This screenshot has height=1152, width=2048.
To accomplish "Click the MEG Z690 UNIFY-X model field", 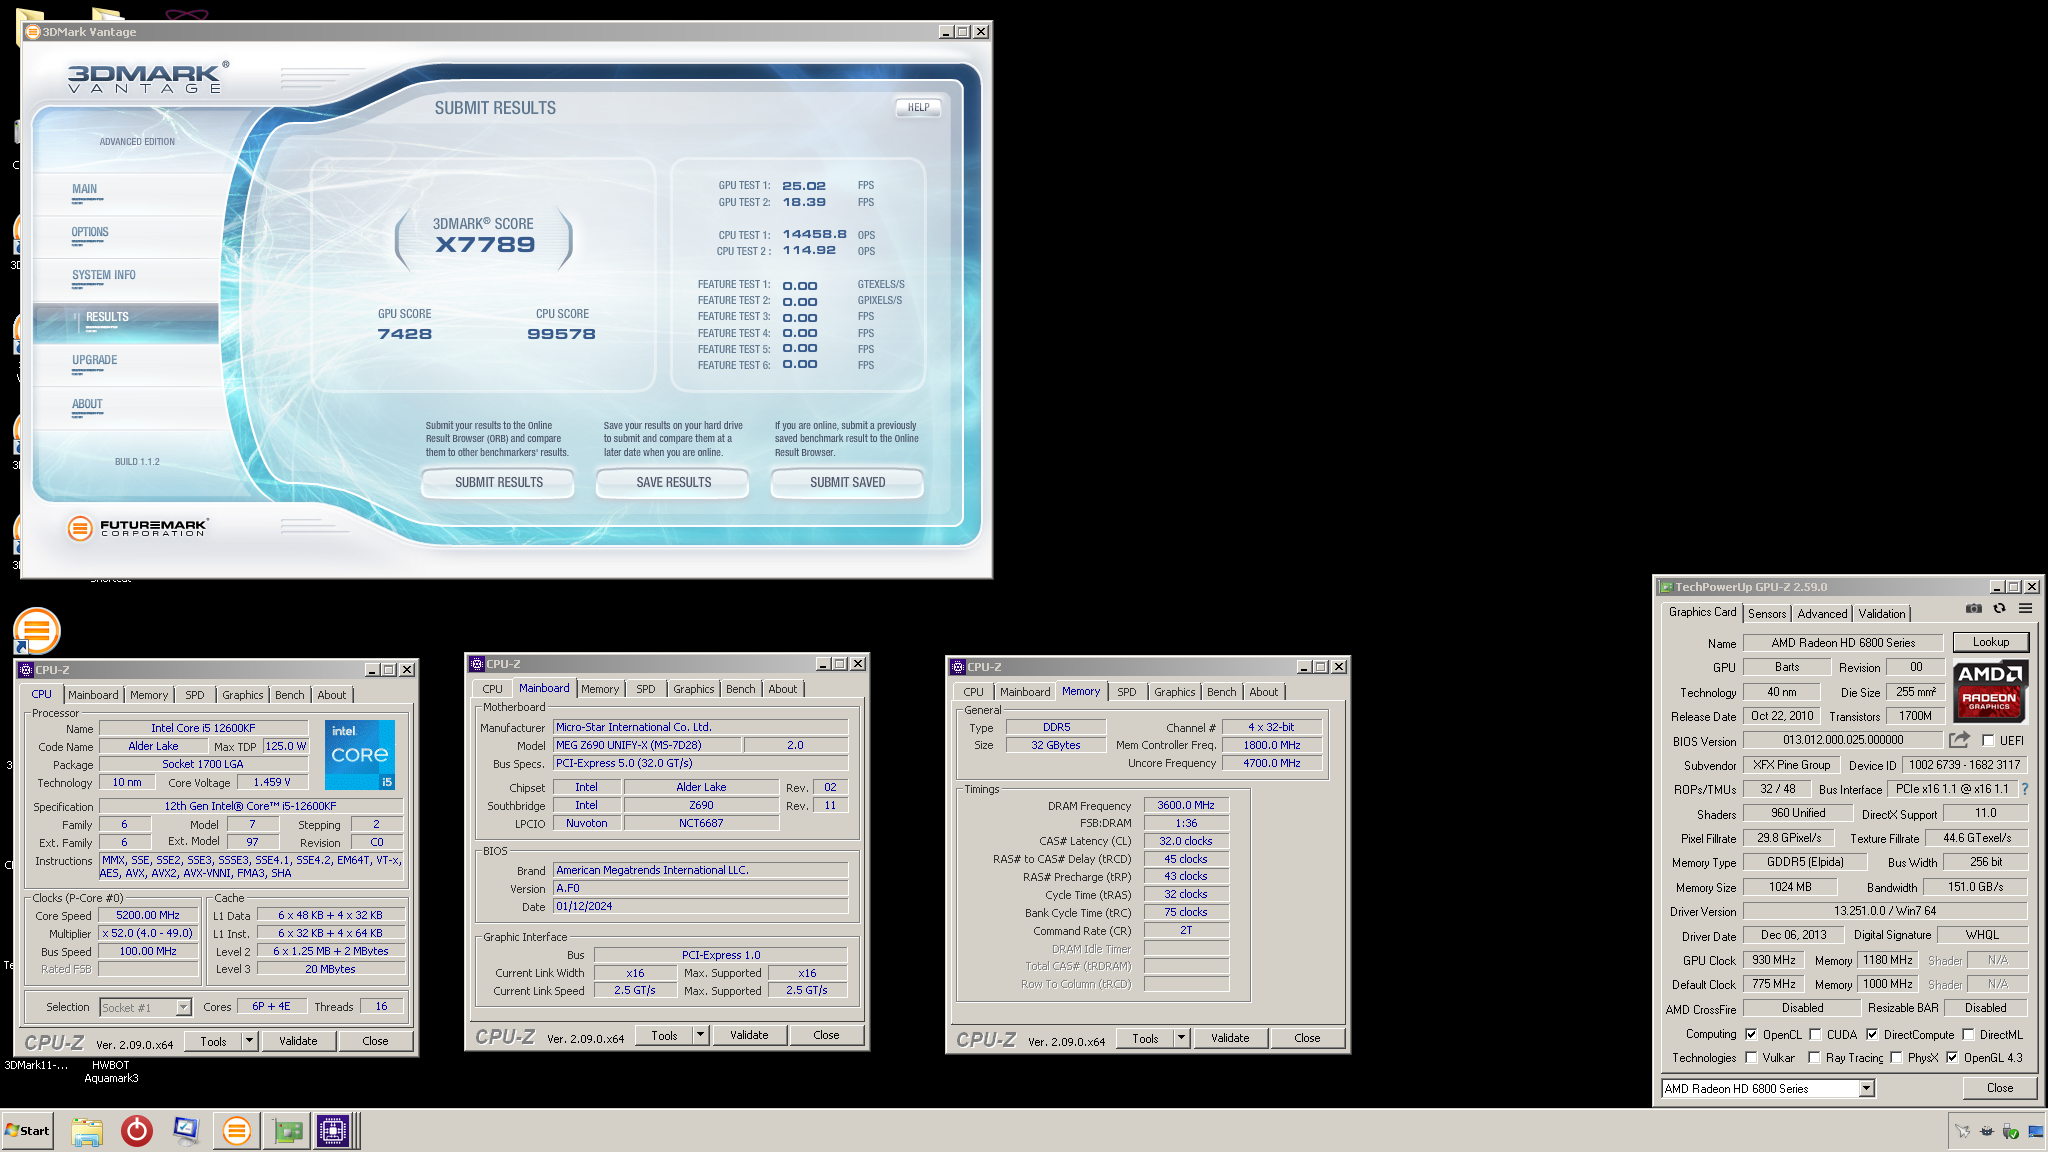I will click(647, 745).
